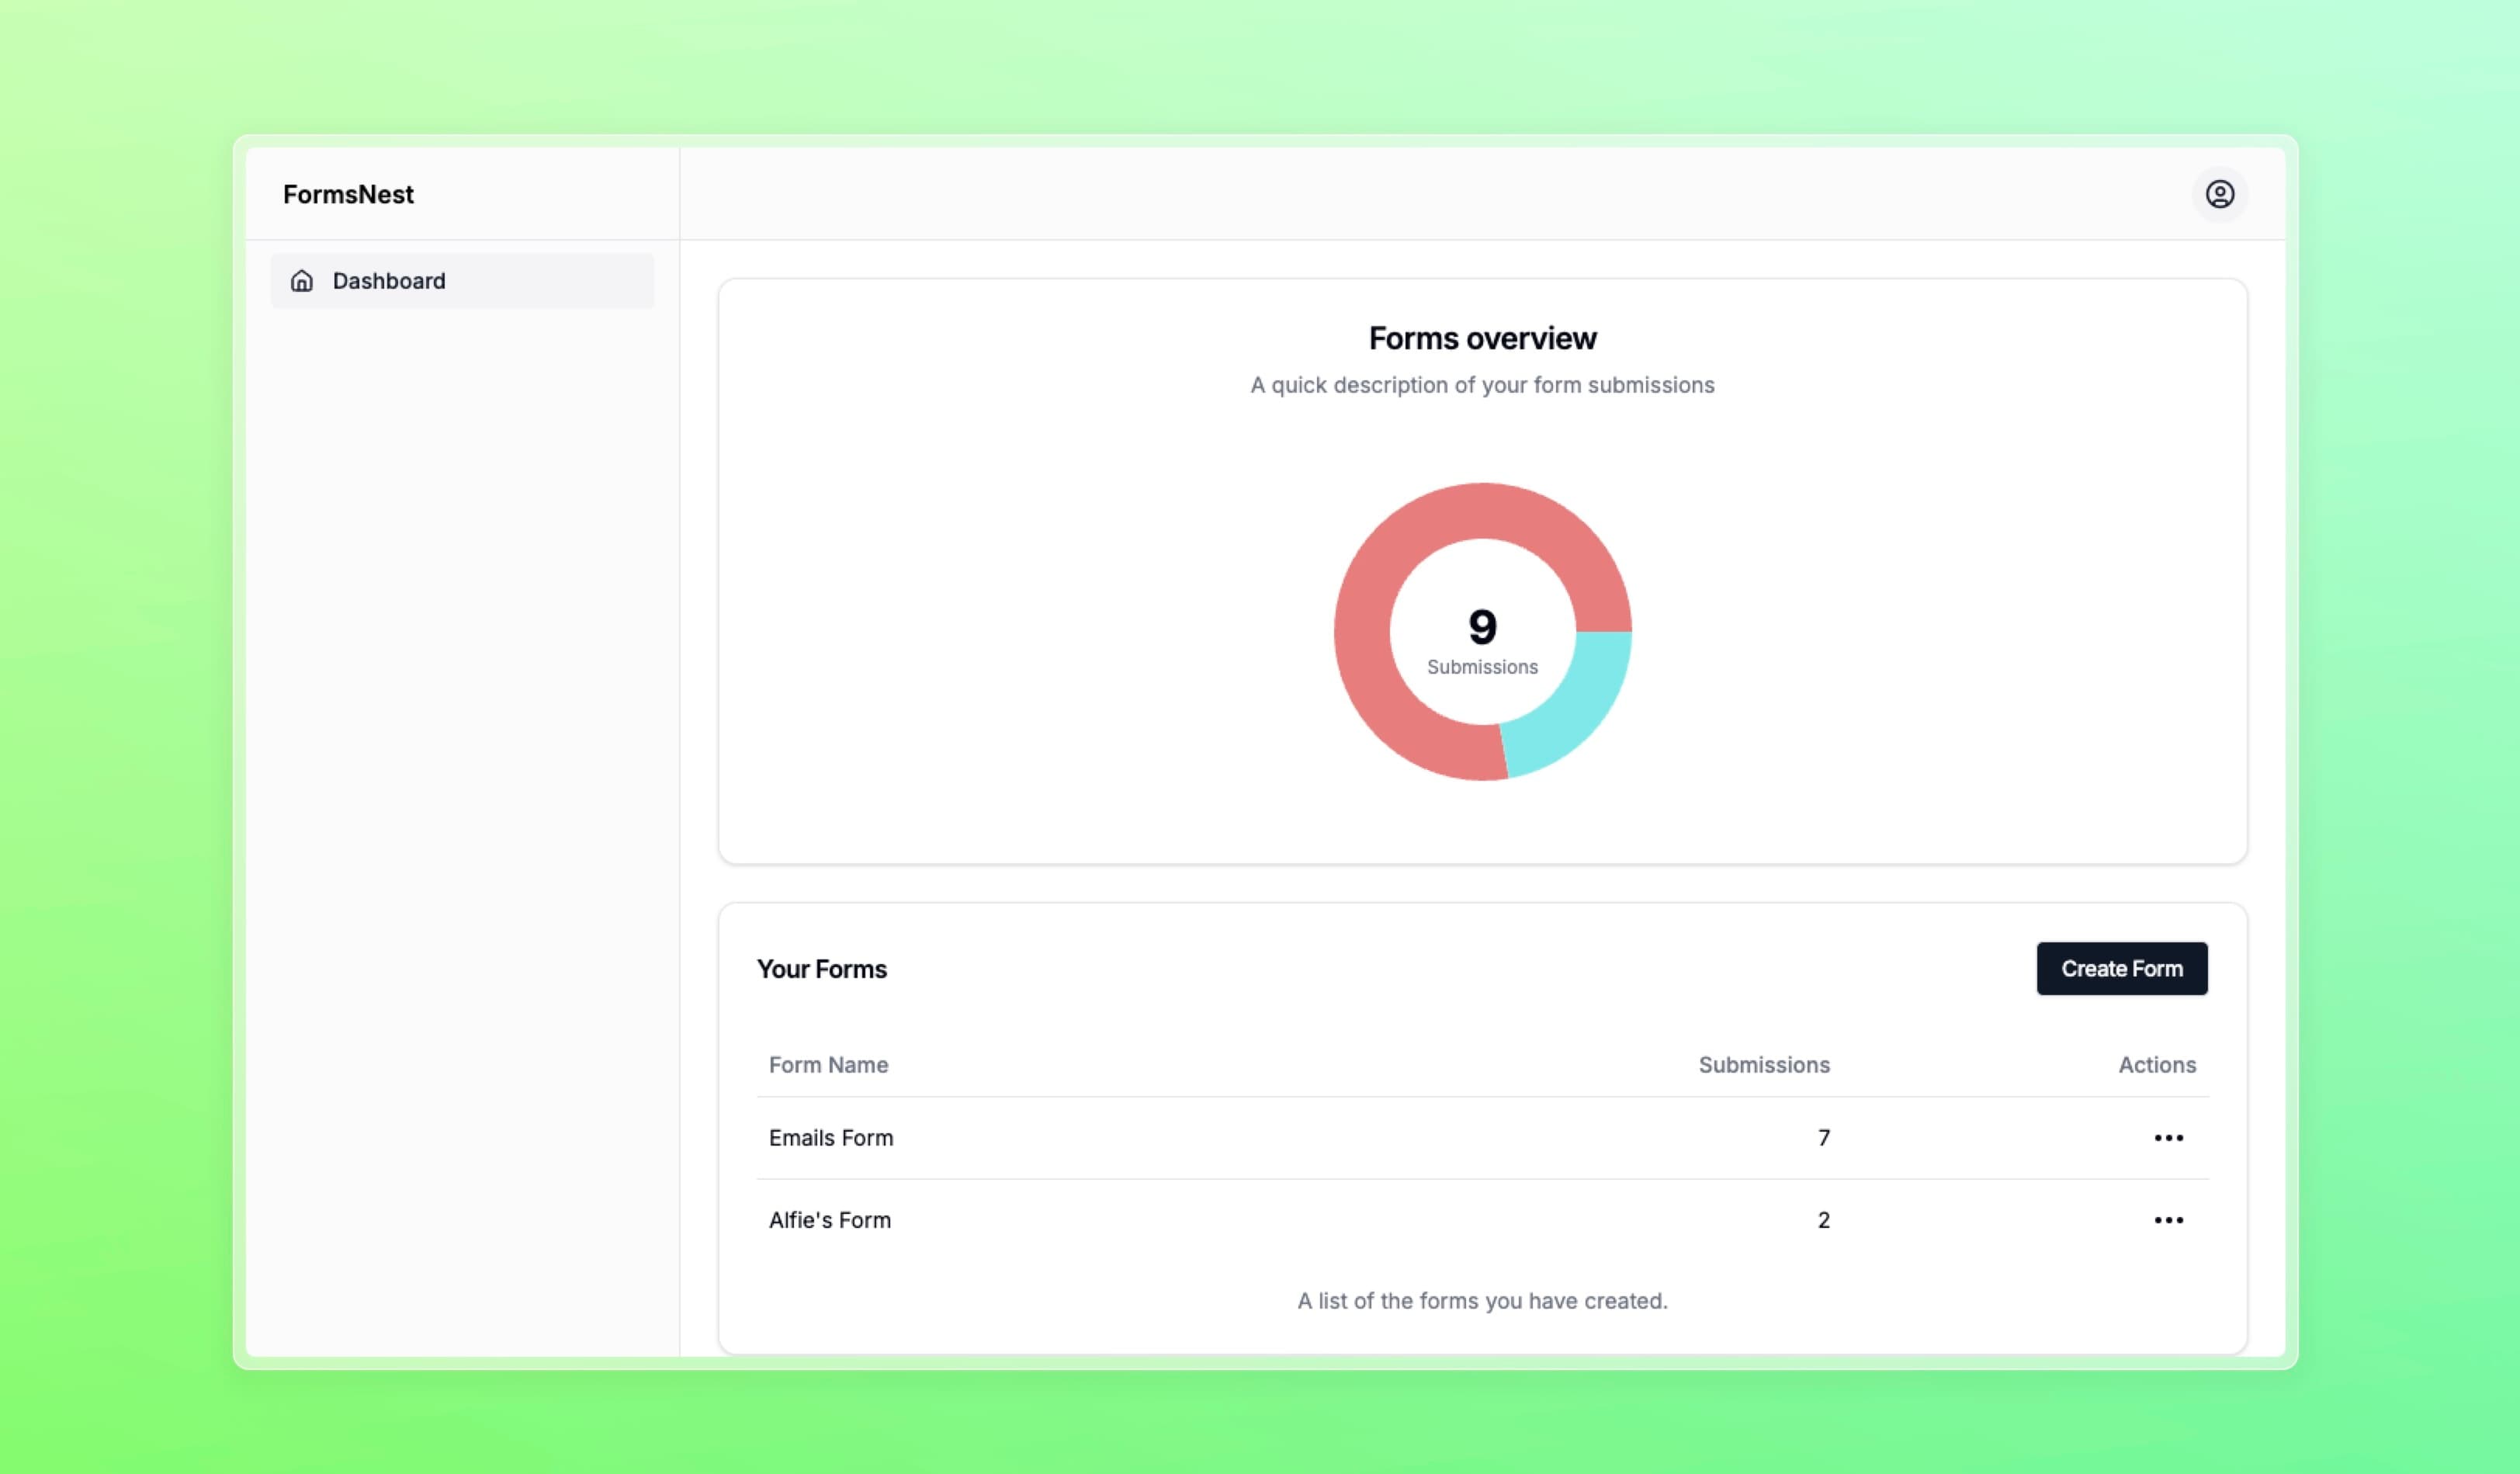
Task: Click the Forms overview heading
Action: tap(1482, 338)
